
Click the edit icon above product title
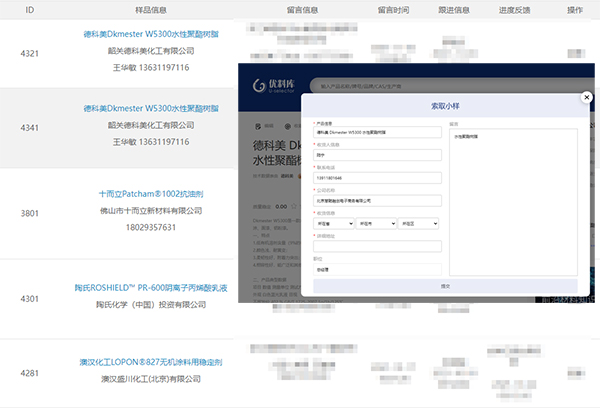pyautogui.click(x=258, y=126)
